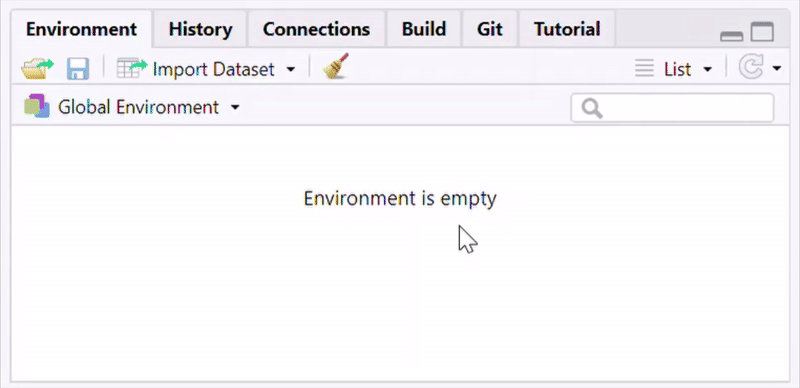Screen dimensions: 800x388
Task: Clear objects with the broom icon
Action: 336,66
